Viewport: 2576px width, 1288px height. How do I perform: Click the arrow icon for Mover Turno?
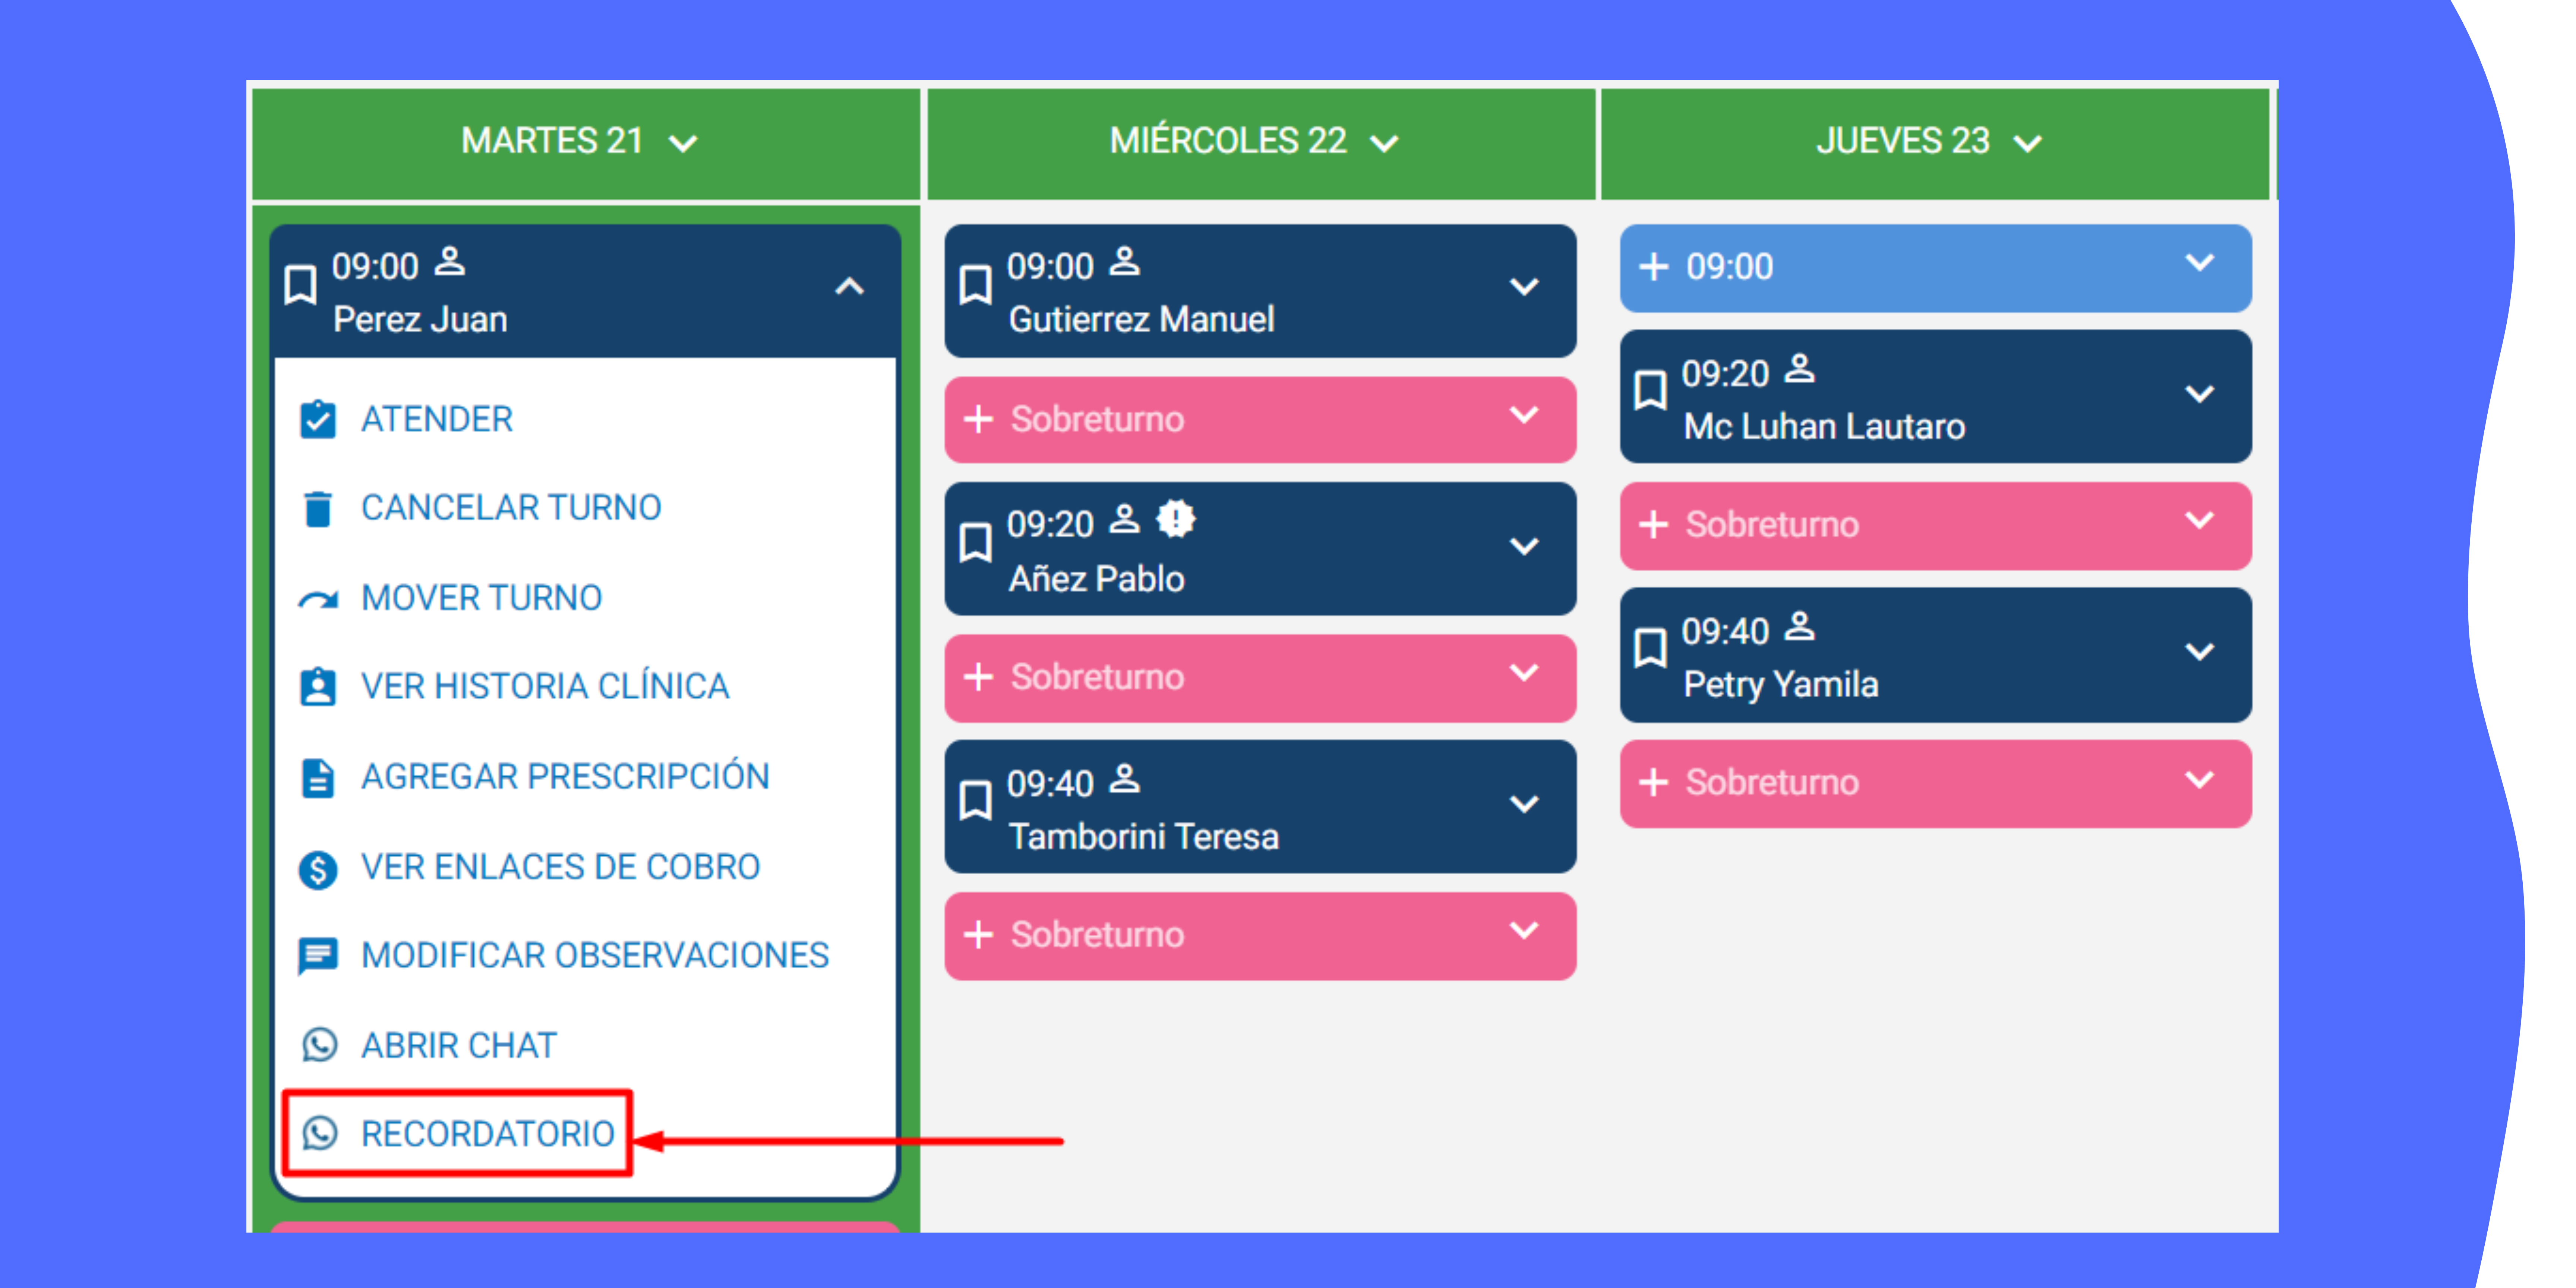point(318,599)
